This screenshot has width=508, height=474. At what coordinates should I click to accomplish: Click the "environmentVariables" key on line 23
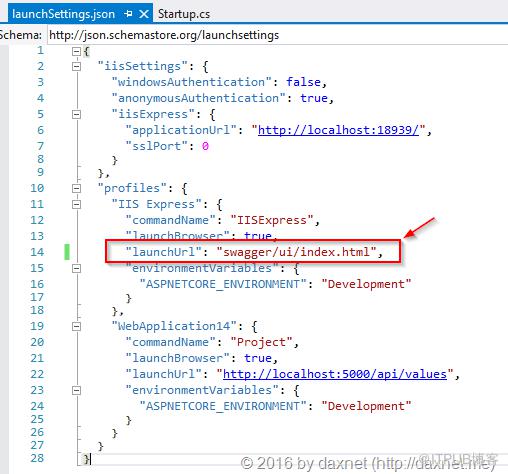pos(202,390)
